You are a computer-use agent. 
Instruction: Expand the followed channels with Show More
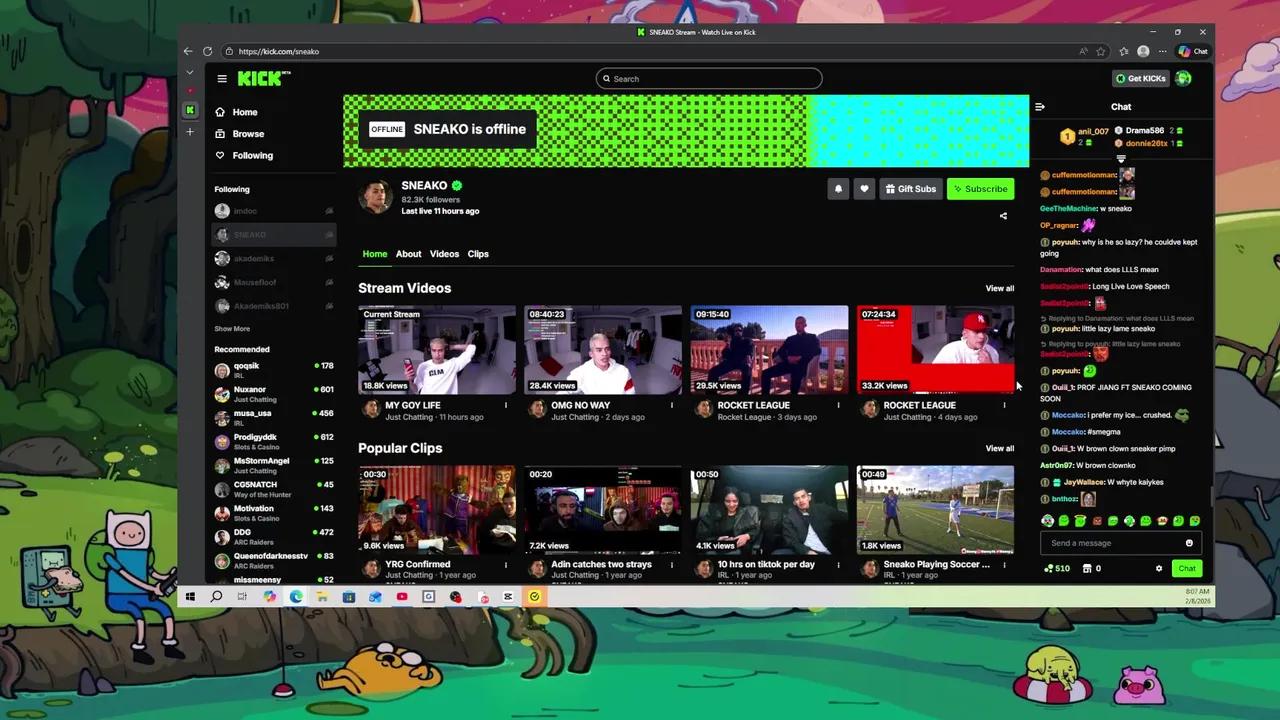[x=232, y=329]
